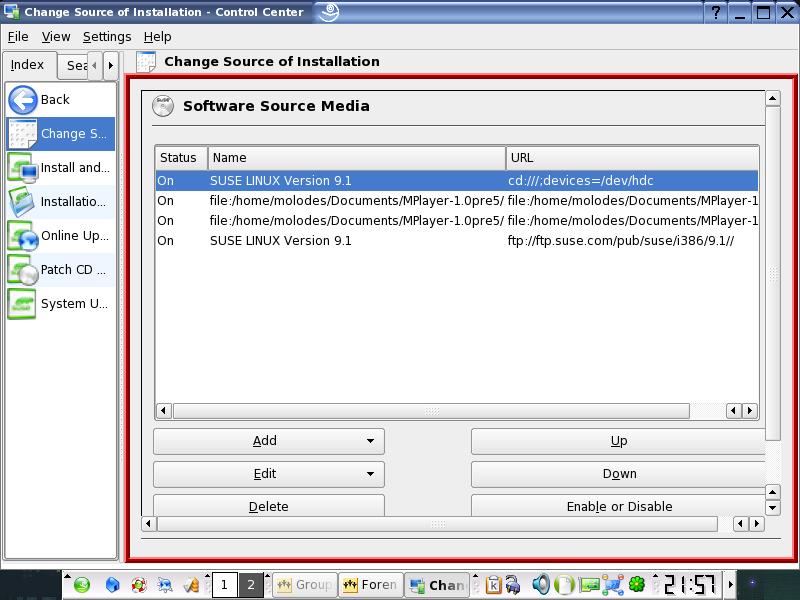Viewport: 800px width, 600px height.
Task: Click the source list horizontal scrollbar
Action: click(x=430, y=411)
